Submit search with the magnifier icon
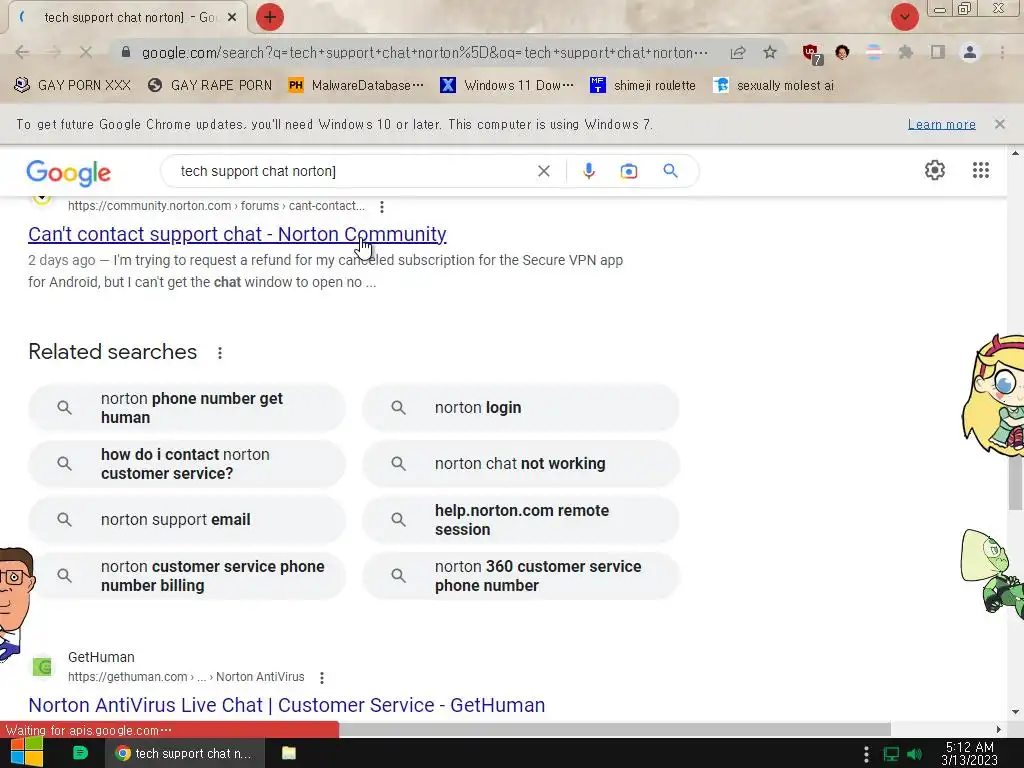The width and height of the screenshot is (1024, 768). [670, 171]
